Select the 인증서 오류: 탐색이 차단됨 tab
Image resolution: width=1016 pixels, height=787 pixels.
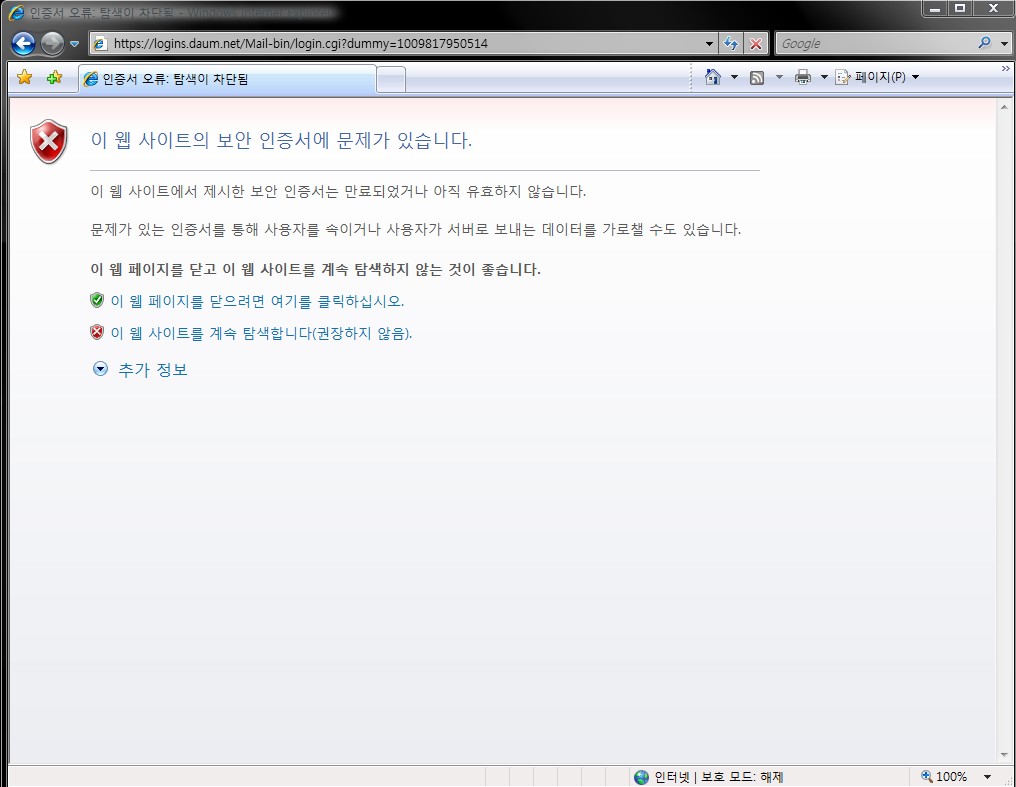tap(227, 79)
